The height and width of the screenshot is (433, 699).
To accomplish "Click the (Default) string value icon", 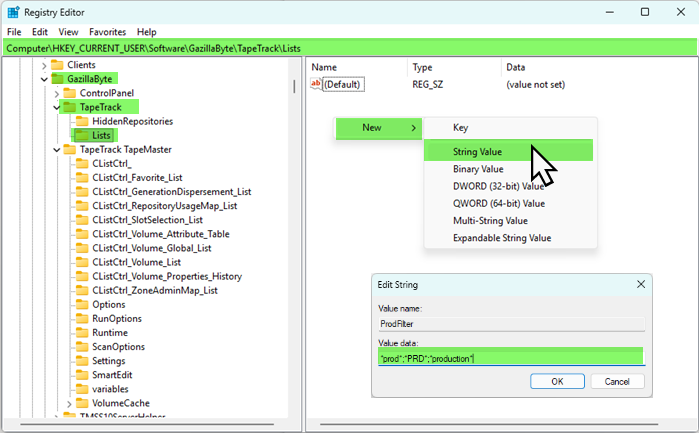I will [x=317, y=85].
